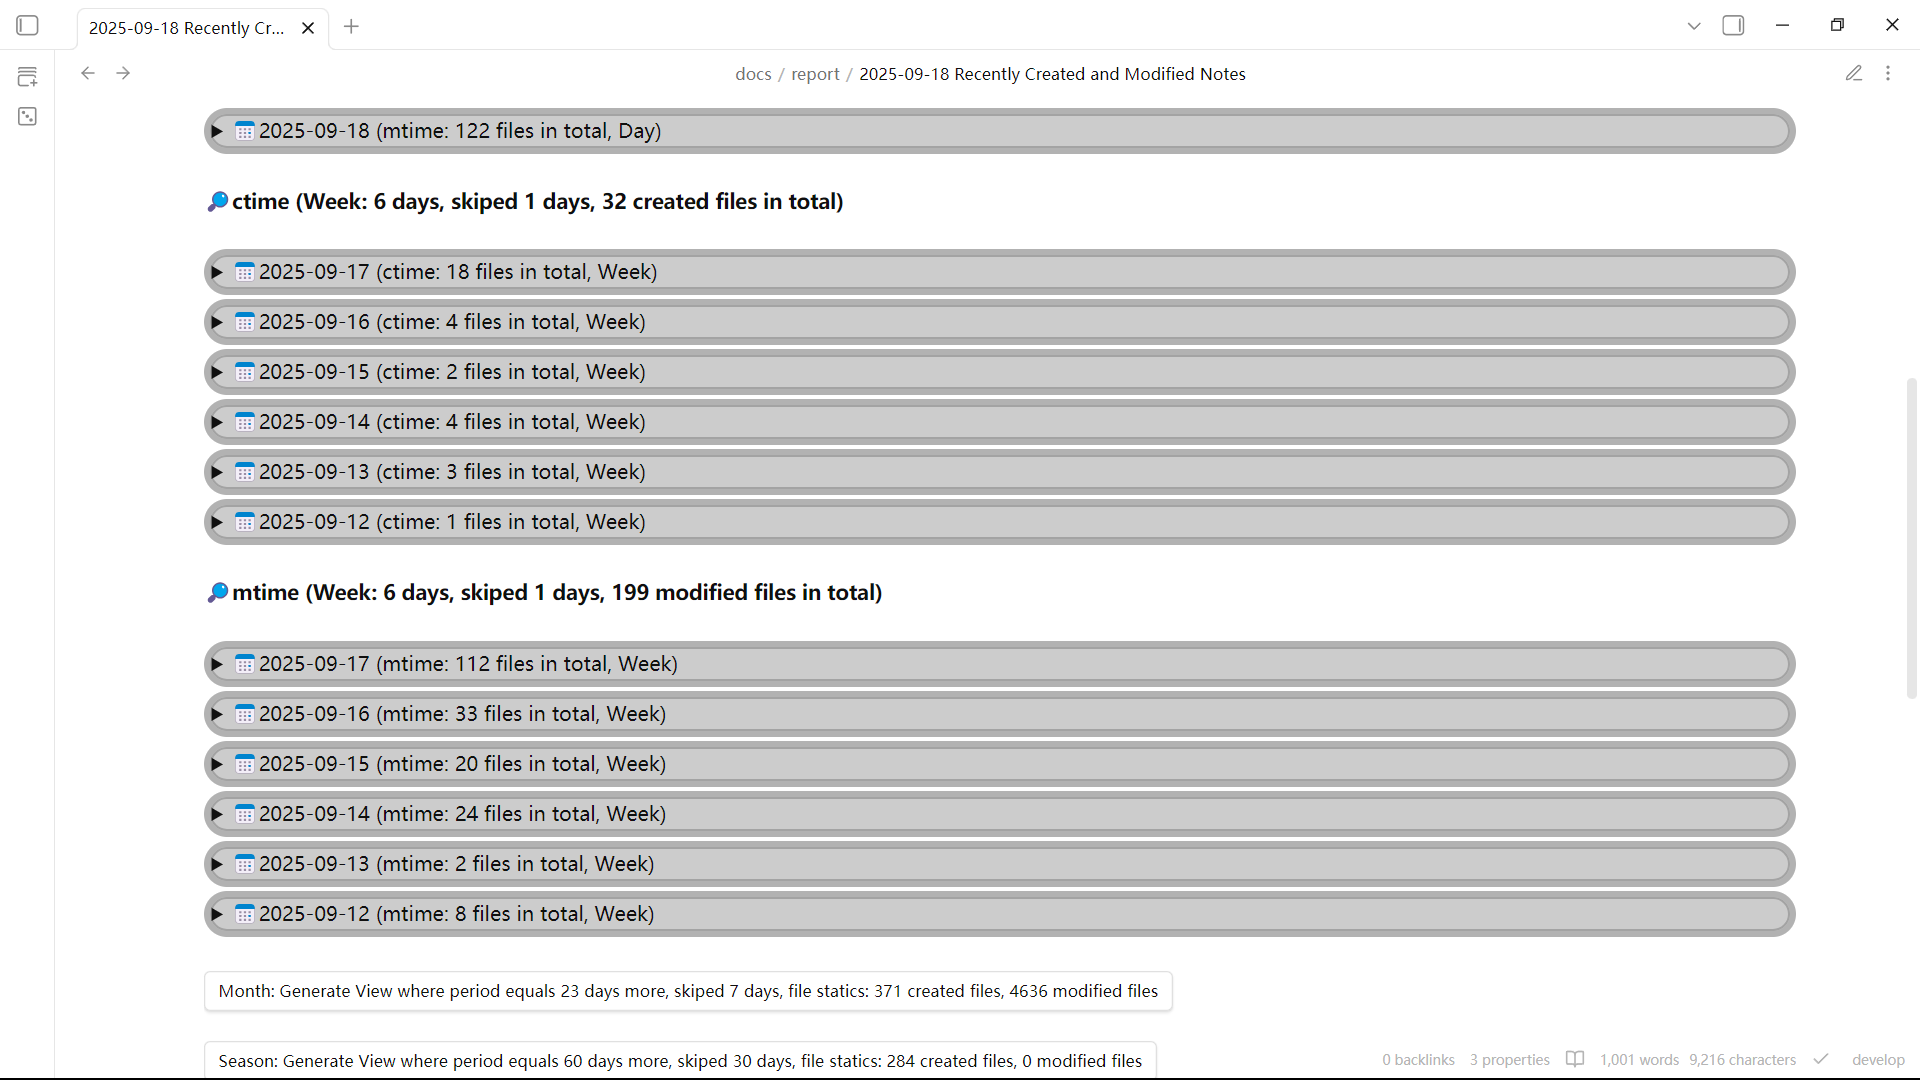The width and height of the screenshot is (1920, 1080).
Task: Expand 2025-09-17 ctime 18 files section
Action: tap(217, 272)
